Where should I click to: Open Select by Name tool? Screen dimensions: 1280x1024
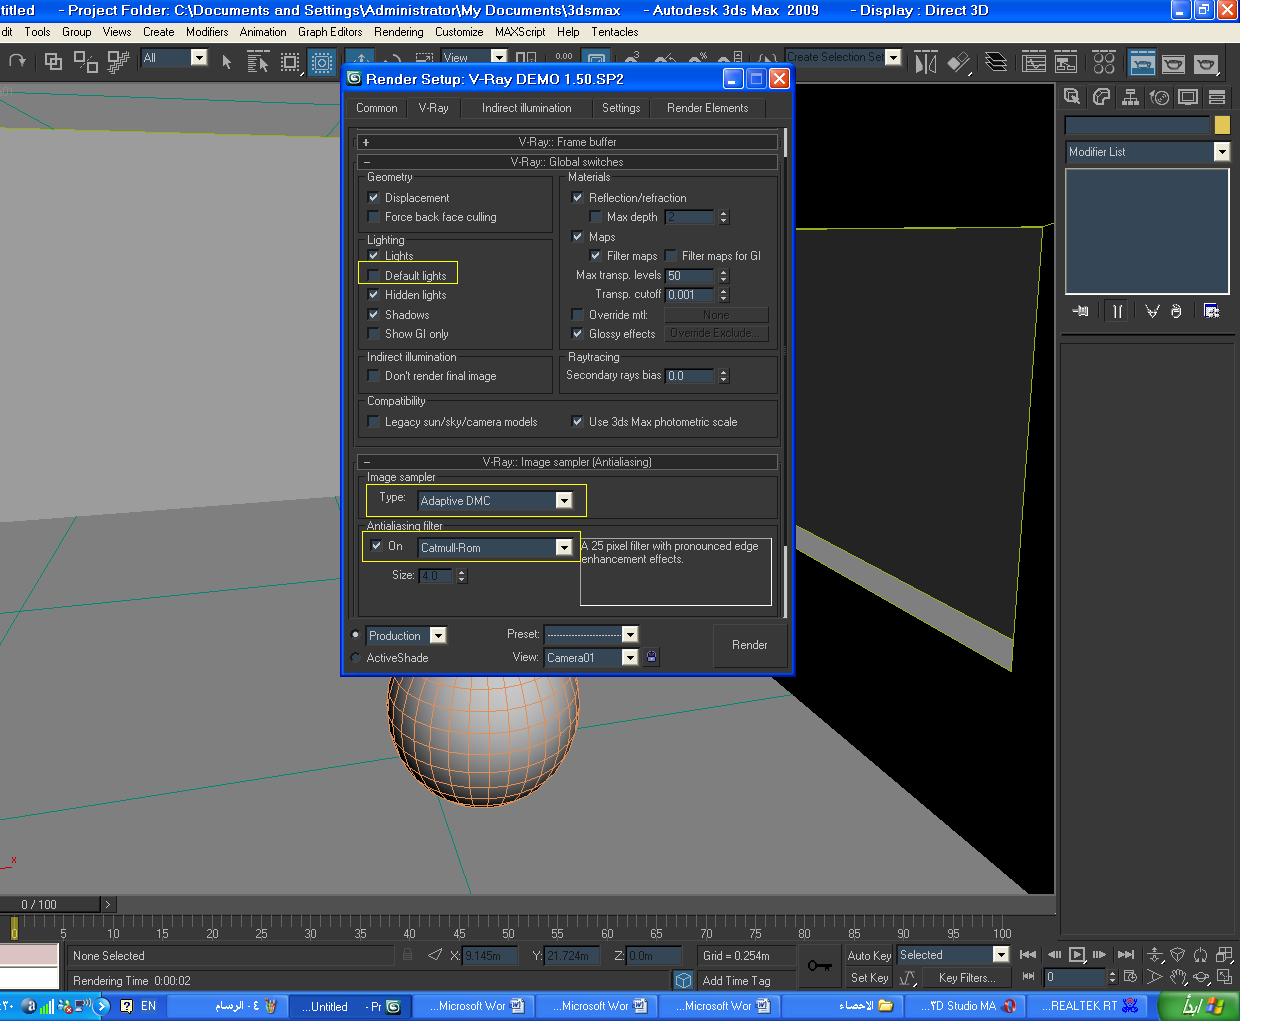(257, 62)
